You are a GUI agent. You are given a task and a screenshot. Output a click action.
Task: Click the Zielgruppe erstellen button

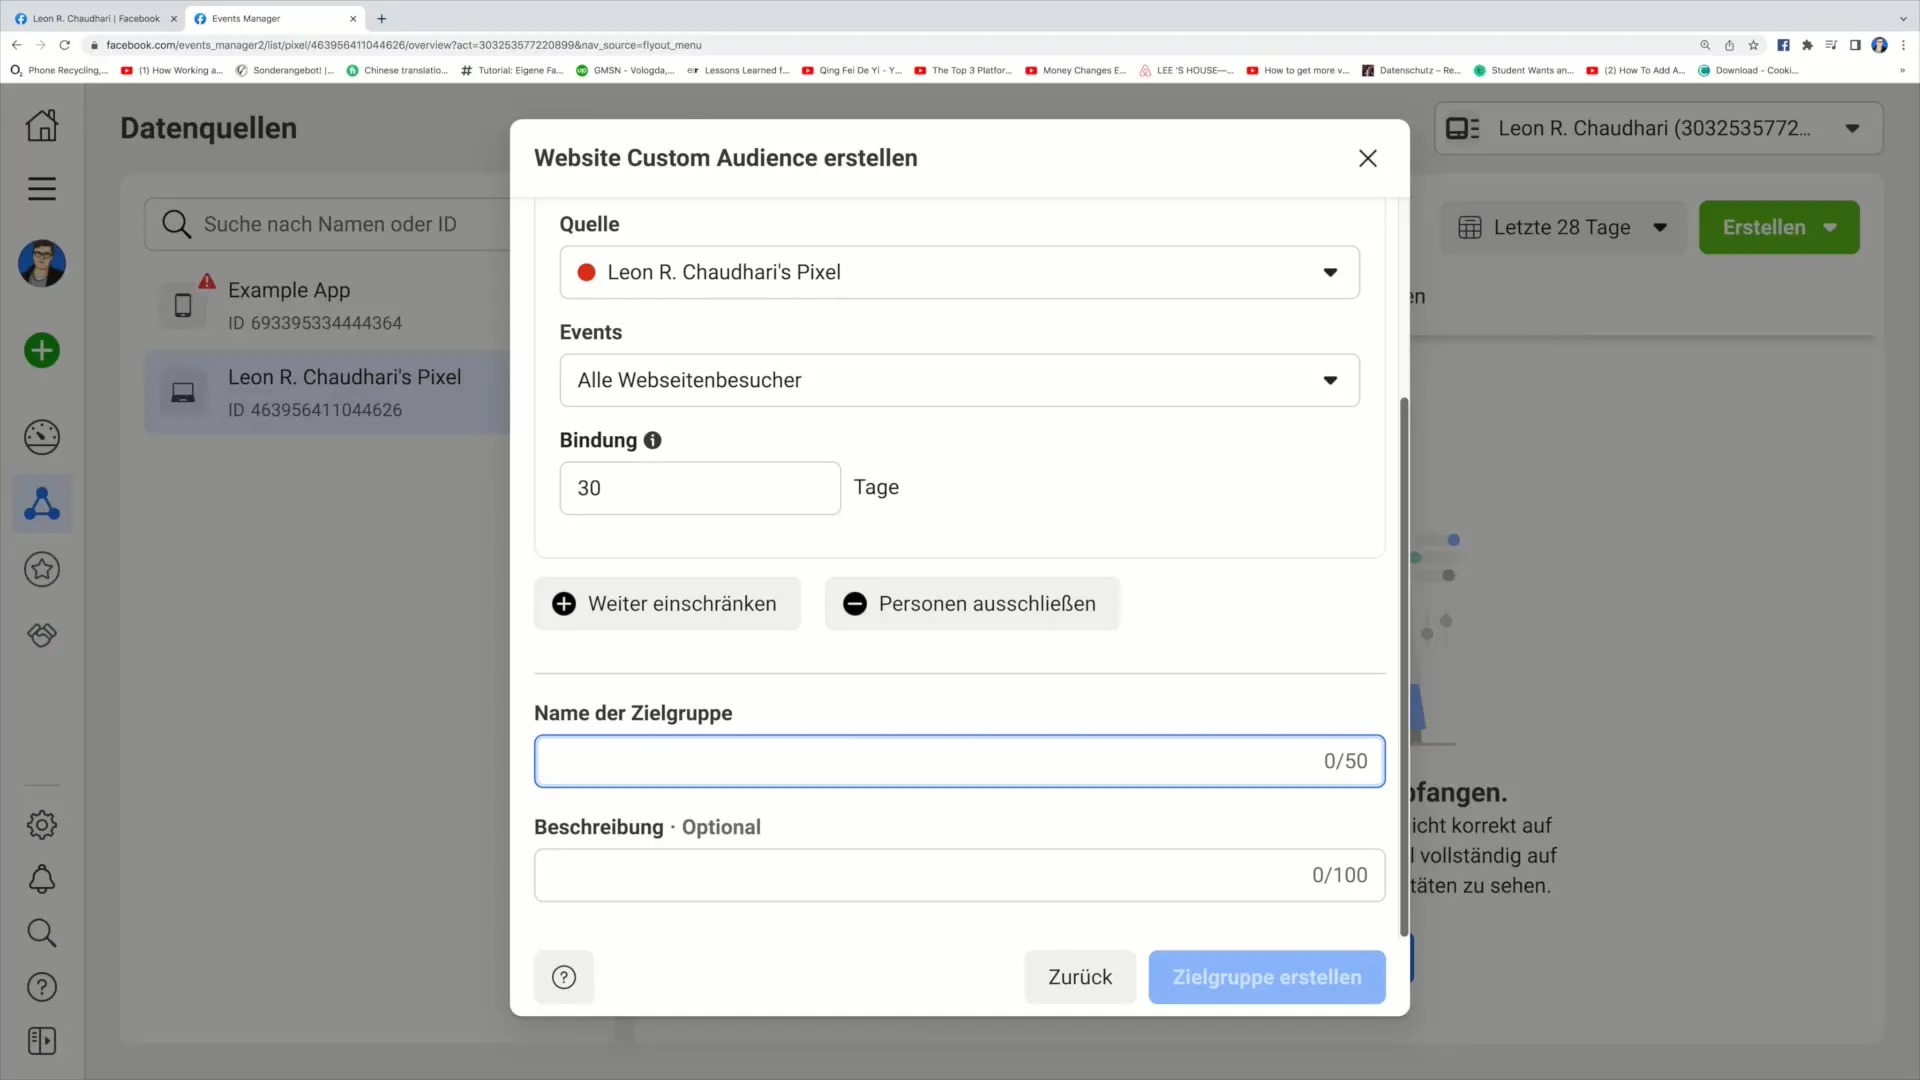1267,977
